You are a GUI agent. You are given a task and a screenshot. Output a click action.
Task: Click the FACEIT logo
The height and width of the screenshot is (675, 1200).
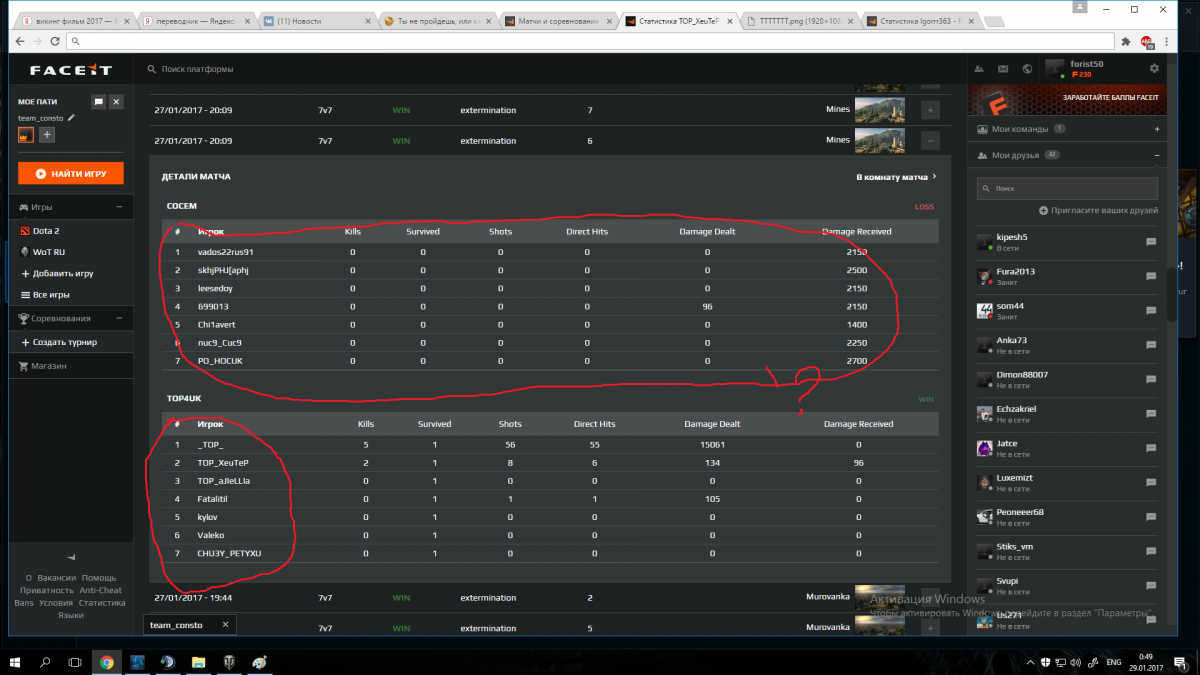pyautogui.click(x=70, y=70)
